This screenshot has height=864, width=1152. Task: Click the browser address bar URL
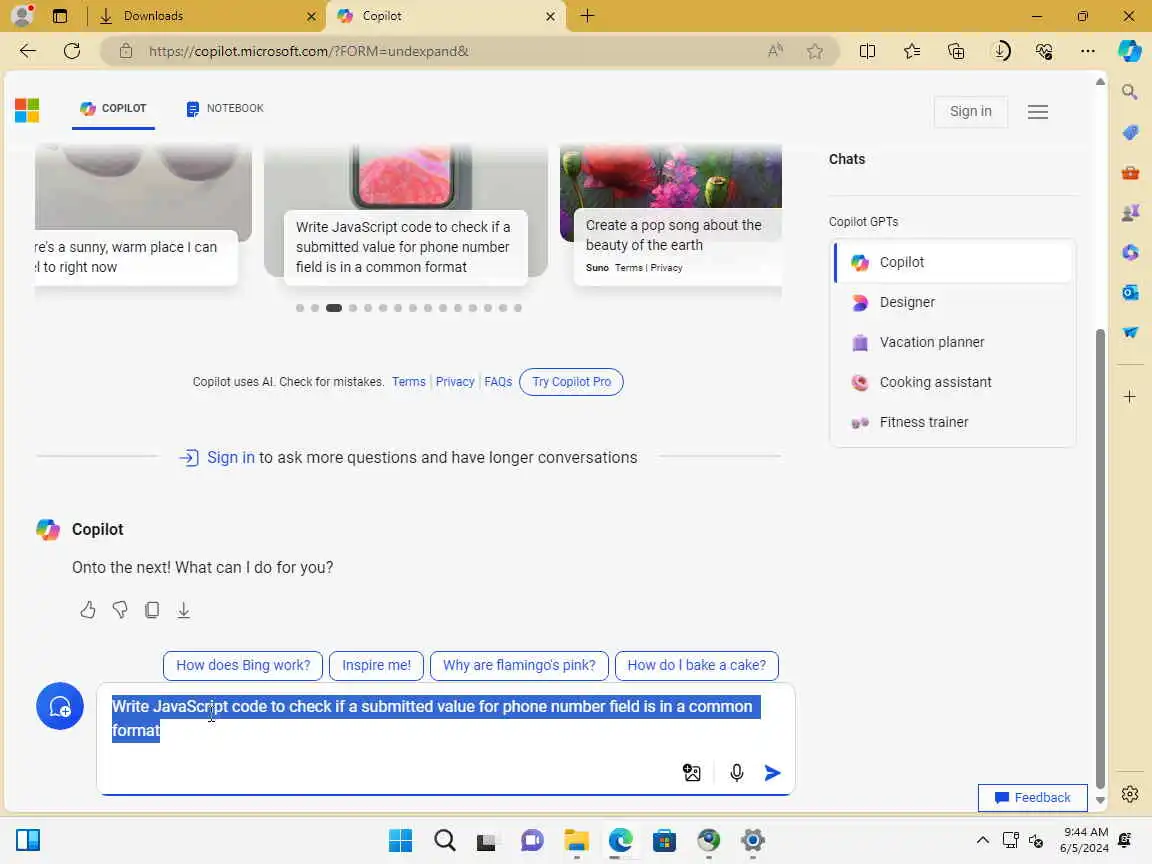coord(309,51)
